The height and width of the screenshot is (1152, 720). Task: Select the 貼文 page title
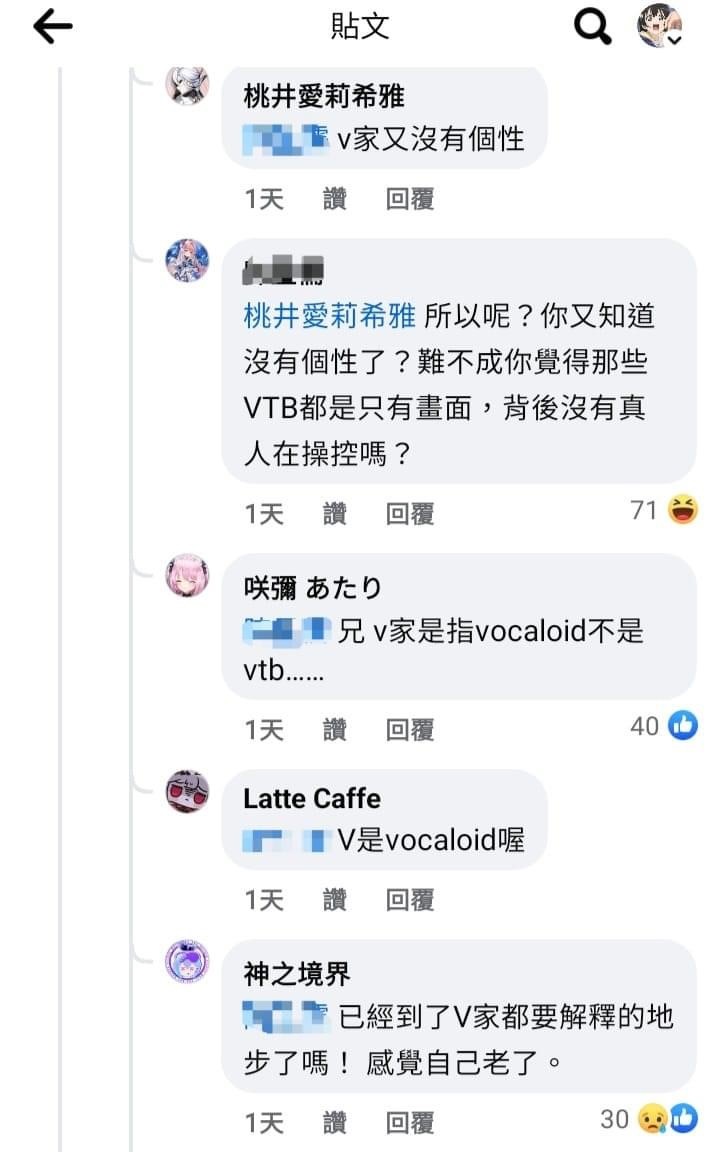pos(360,26)
